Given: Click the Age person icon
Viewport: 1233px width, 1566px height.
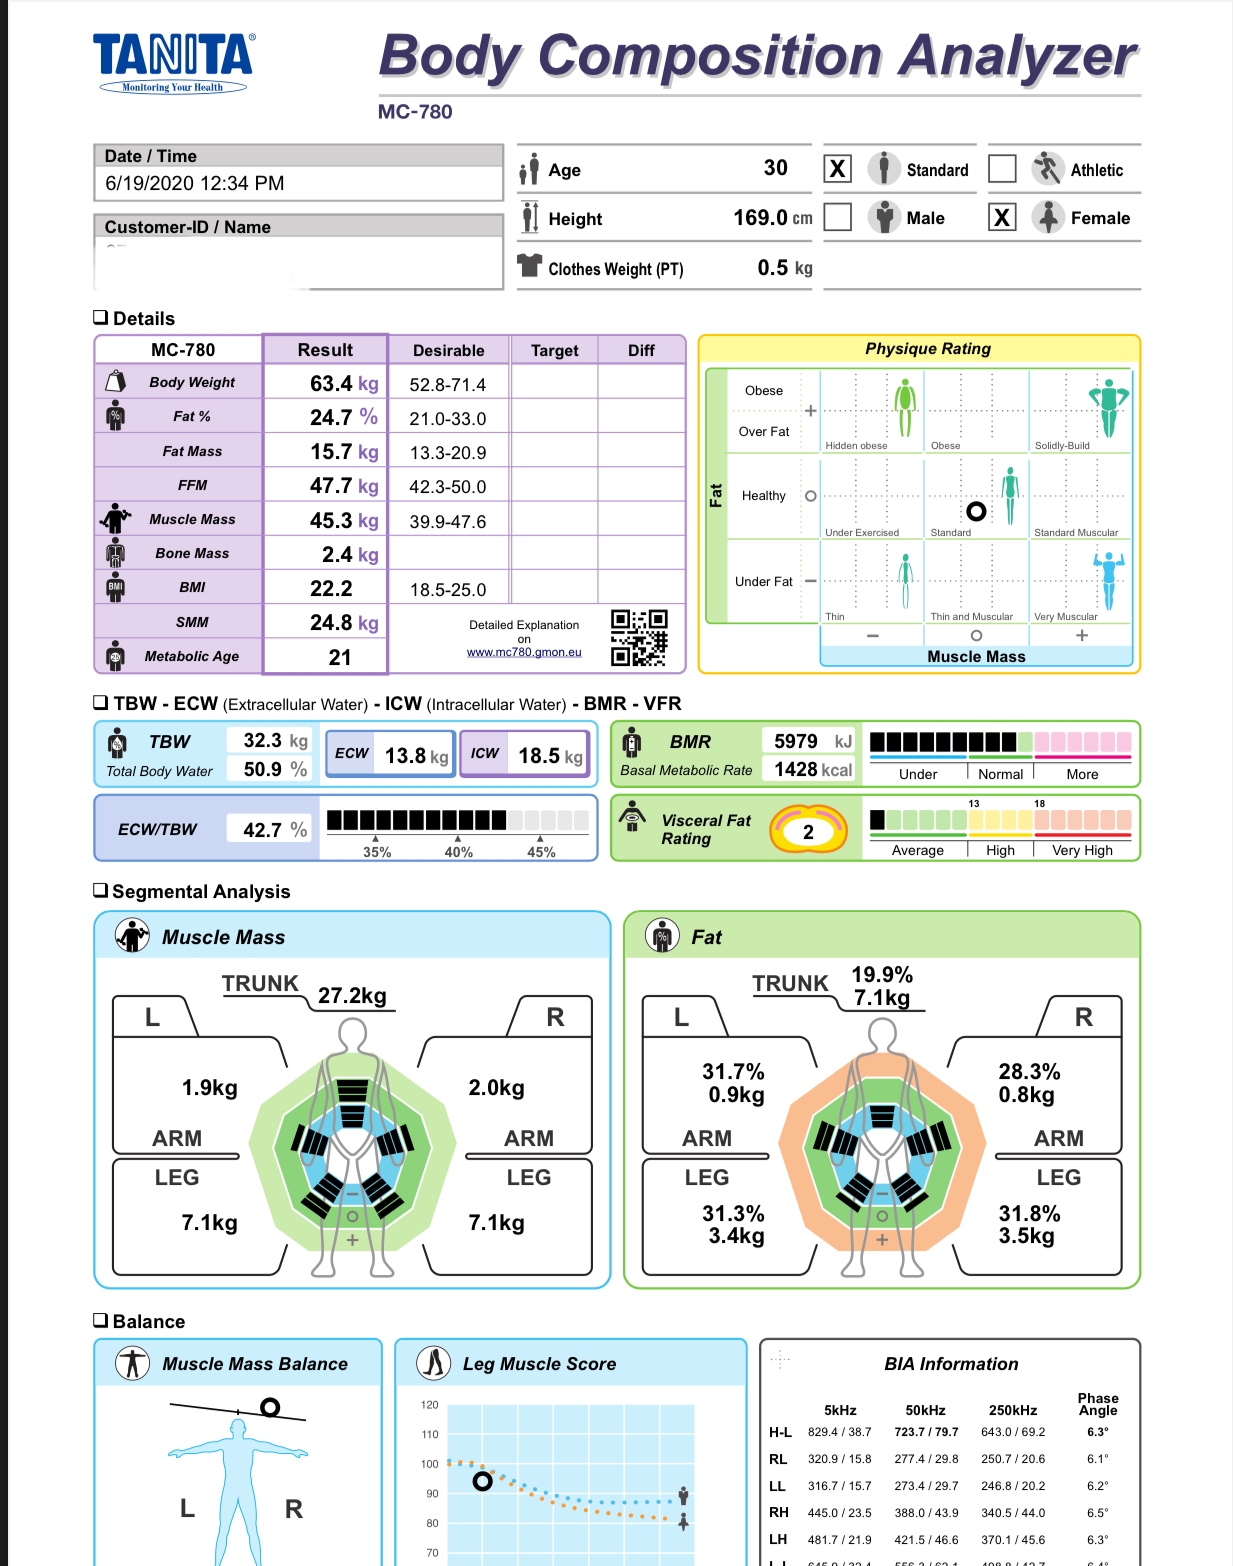Looking at the screenshot, I should (x=529, y=170).
